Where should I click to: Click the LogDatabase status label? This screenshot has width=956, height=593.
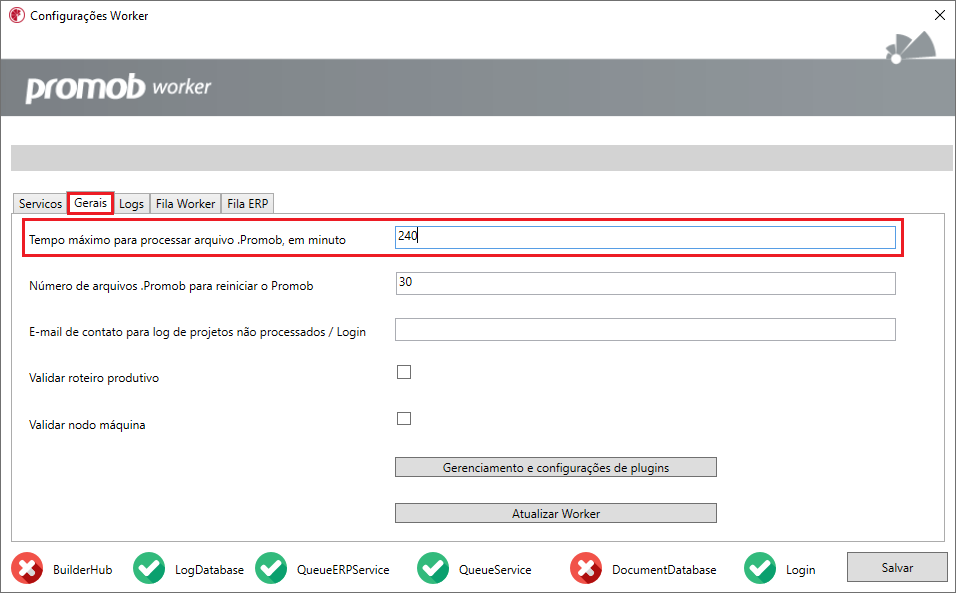(x=209, y=570)
